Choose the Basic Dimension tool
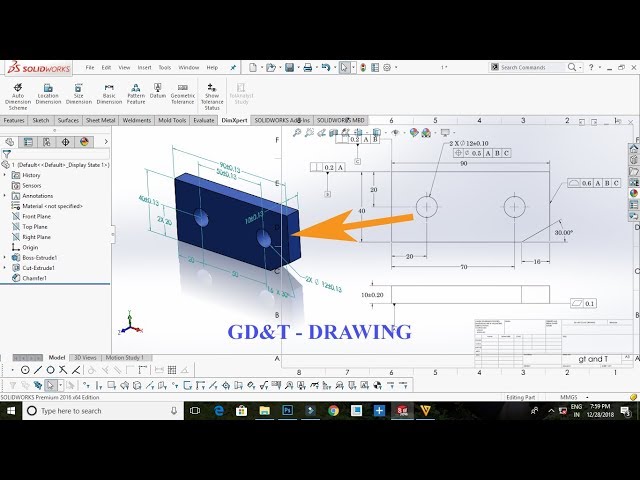 109,93
